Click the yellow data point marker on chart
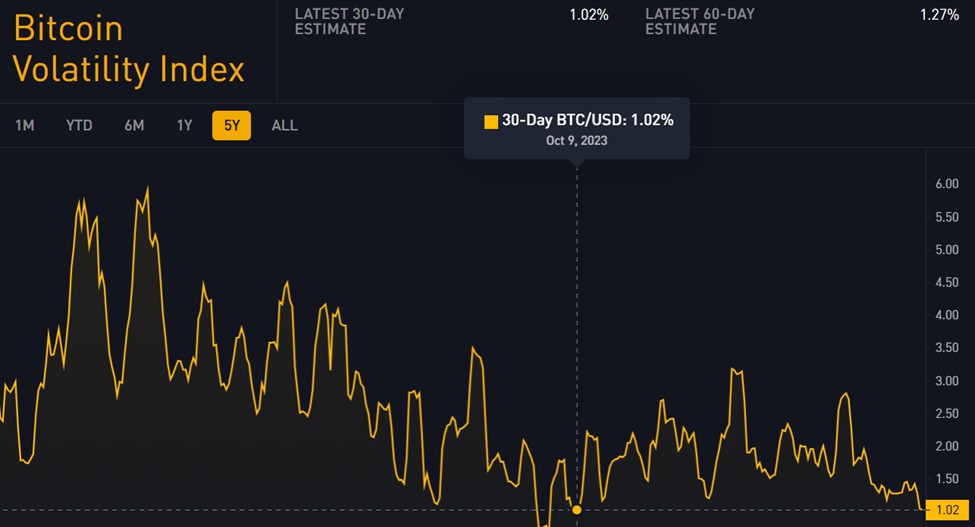This screenshot has height=527, width=975. pyautogui.click(x=576, y=510)
